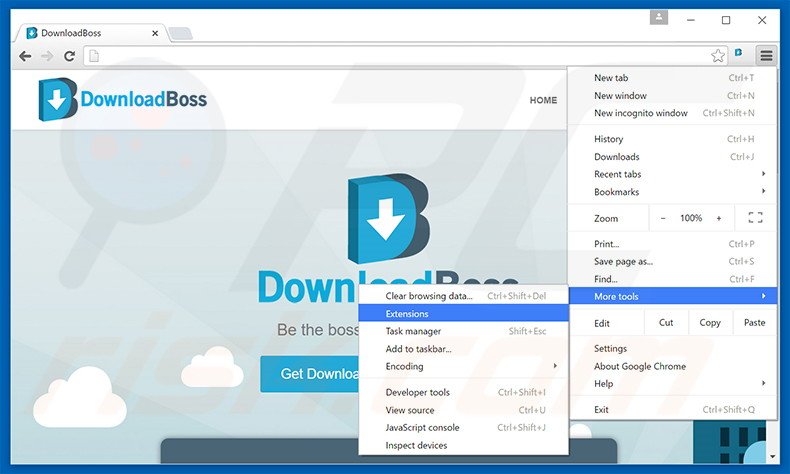Screen dimensions: 790x474
Task: Open Downloads from the menu
Action: 673,157
